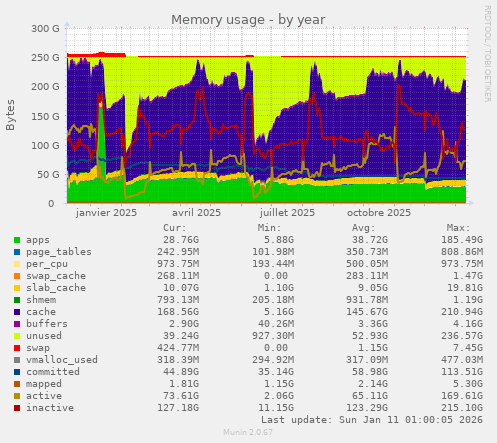Click the 'Avg:' column header
The height and width of the screenshot is (443, 497).
[364, 228]
